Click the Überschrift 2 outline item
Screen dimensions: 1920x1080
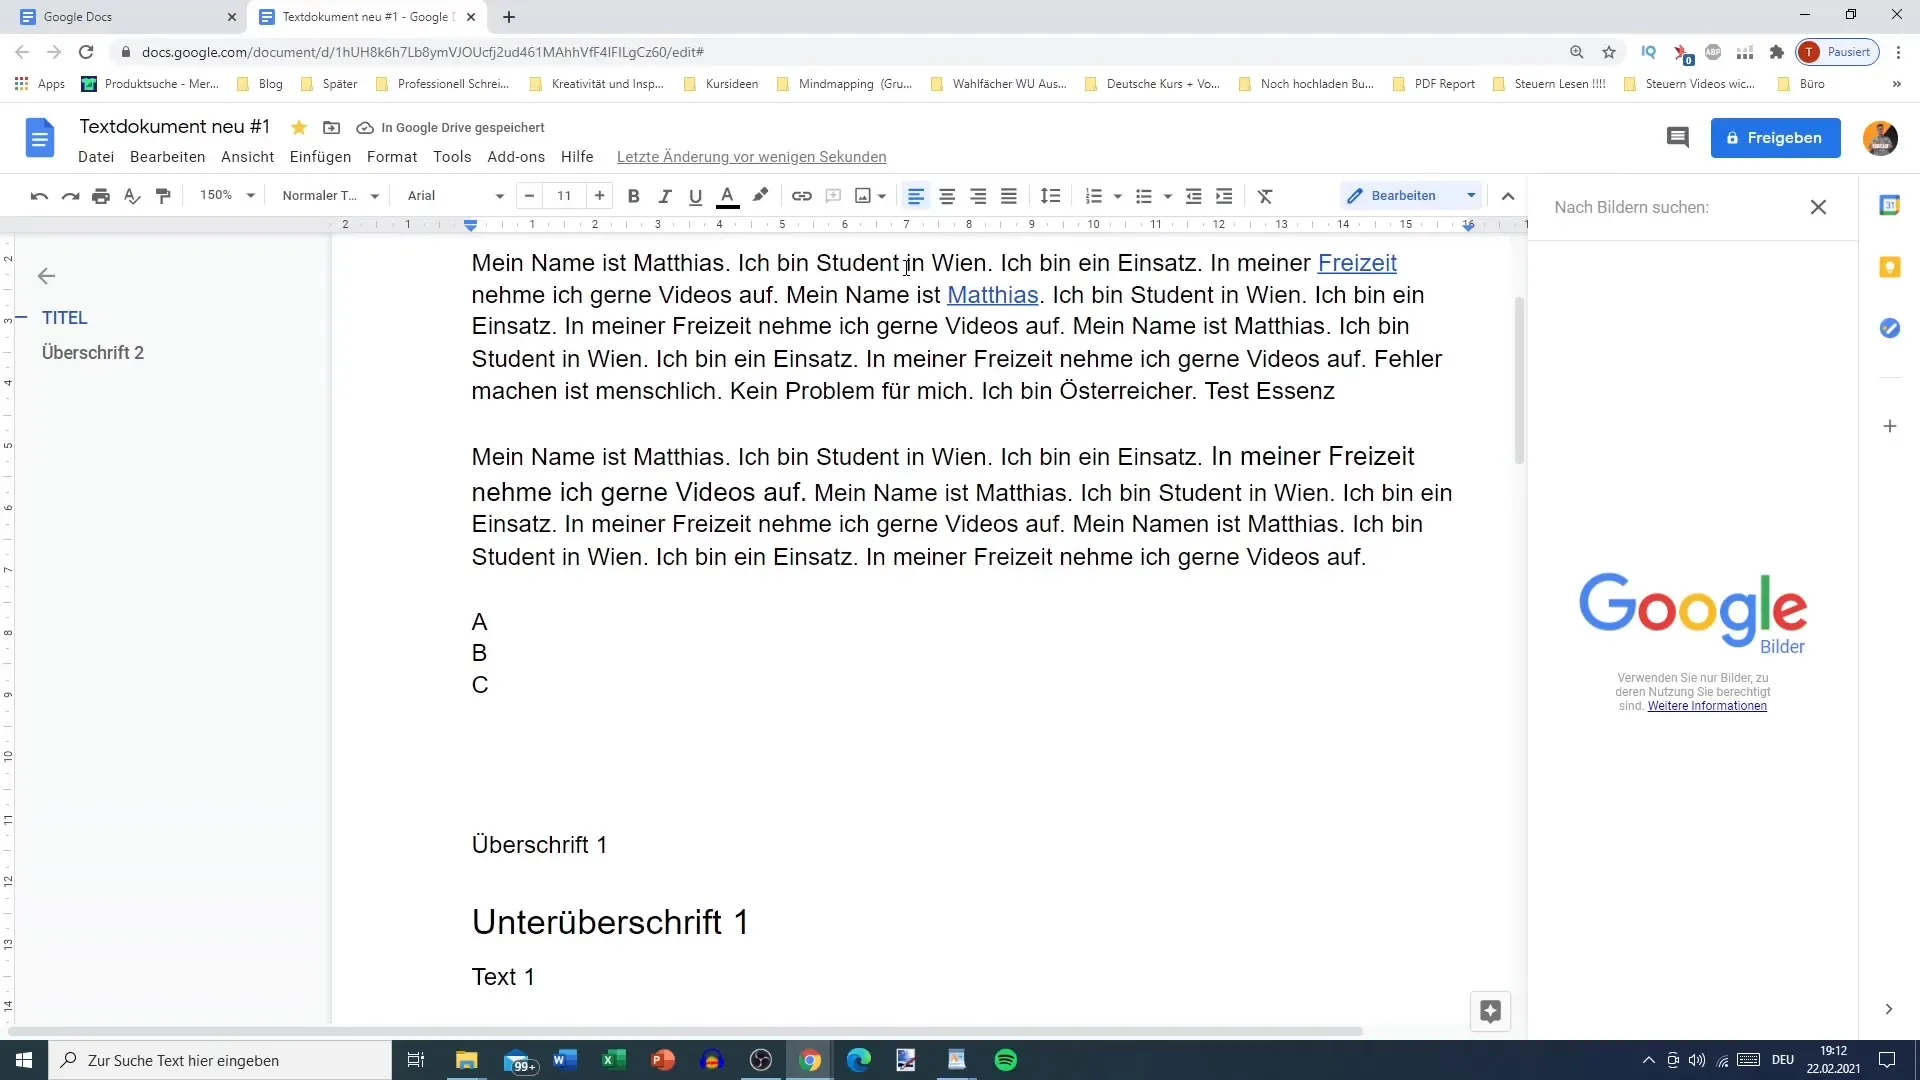point(92,352)
